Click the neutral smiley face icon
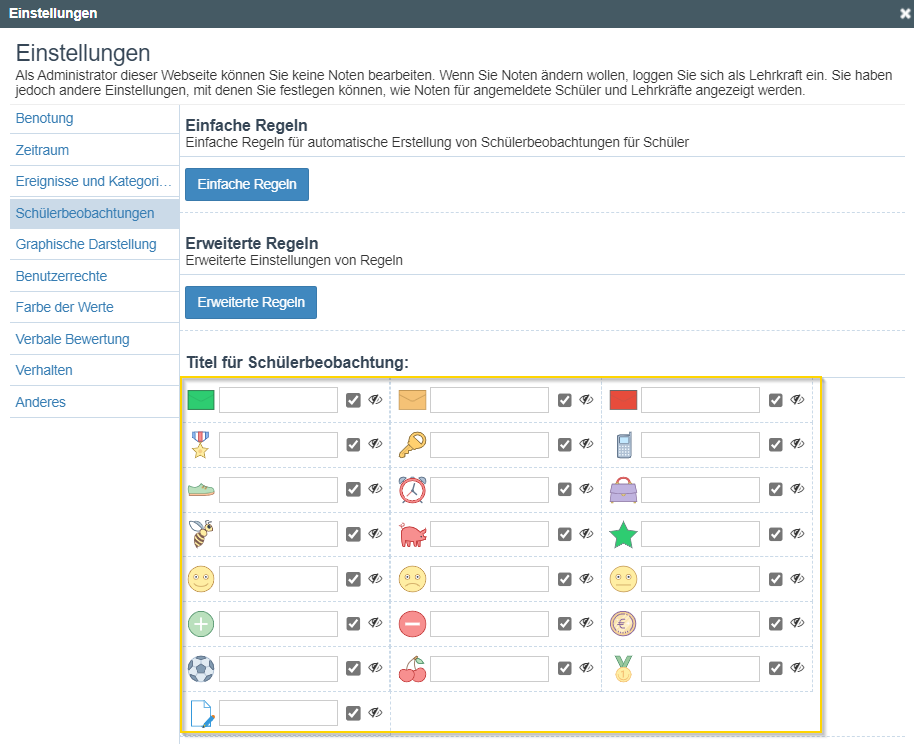The width and height of the screenshot is (914, 744). click(x=623, y=579)
